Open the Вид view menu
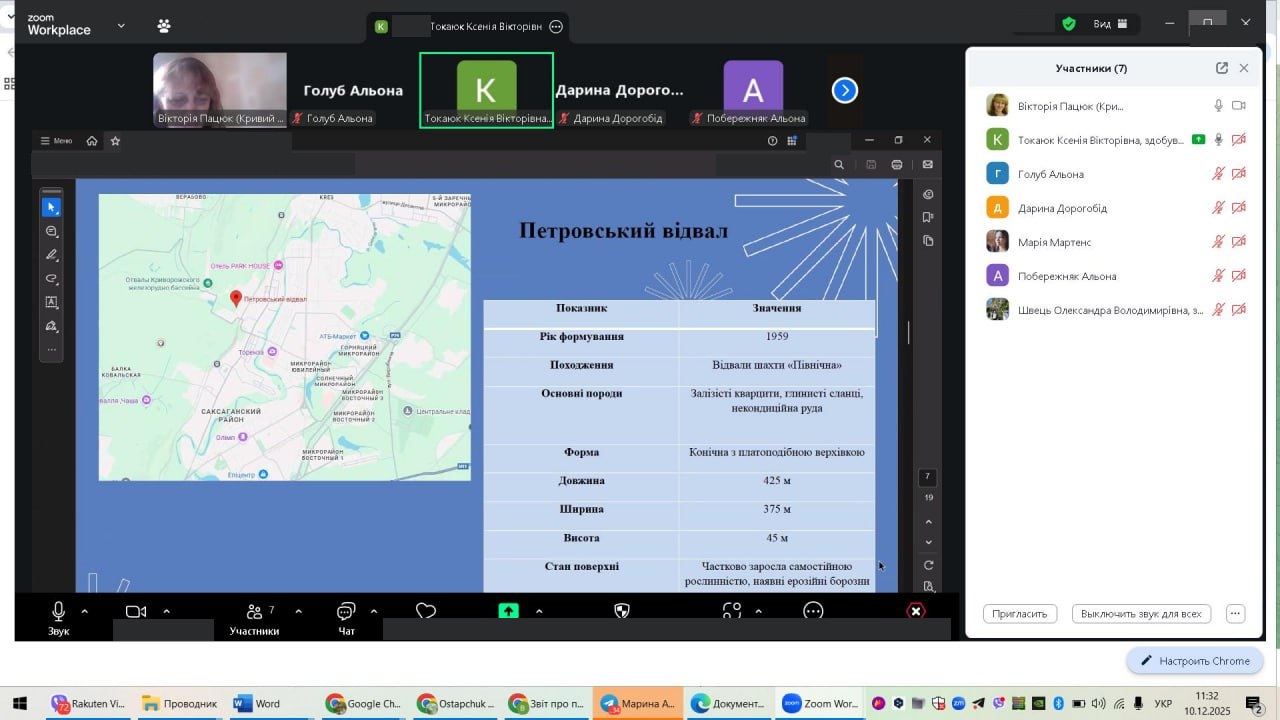Image resolution: width=1280 pixels, height=720 pixels. tap(1109, 24)
